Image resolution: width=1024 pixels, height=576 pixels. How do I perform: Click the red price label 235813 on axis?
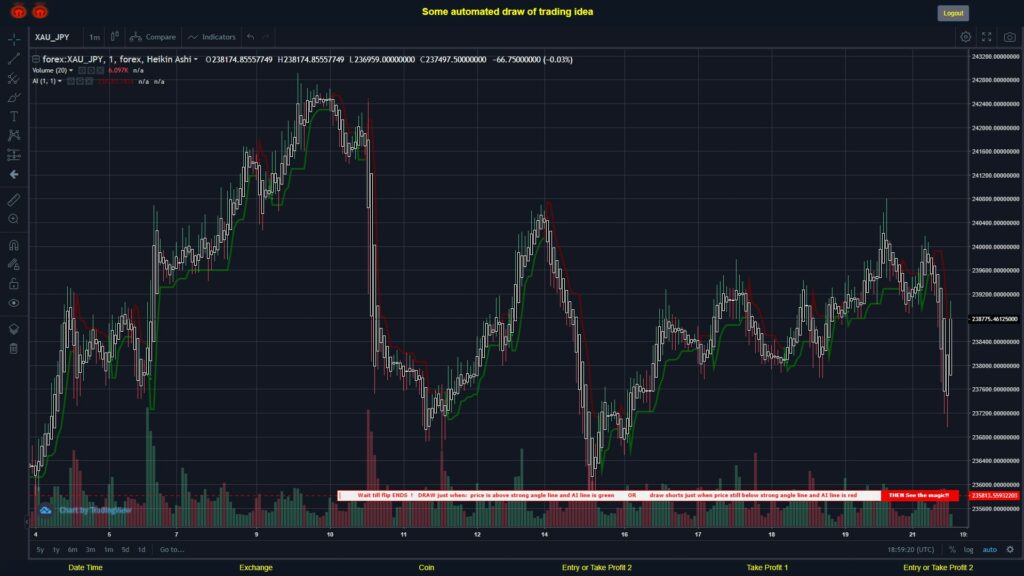pos(994,496)
